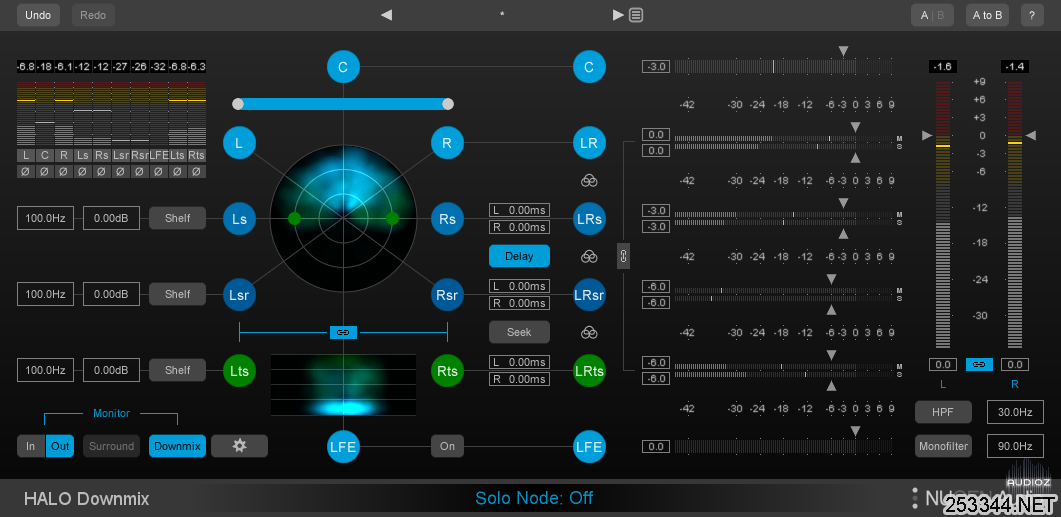1061x517 pixels.
Task: Toggle the vertical link between output levels
Action: [x=623, y=256]
